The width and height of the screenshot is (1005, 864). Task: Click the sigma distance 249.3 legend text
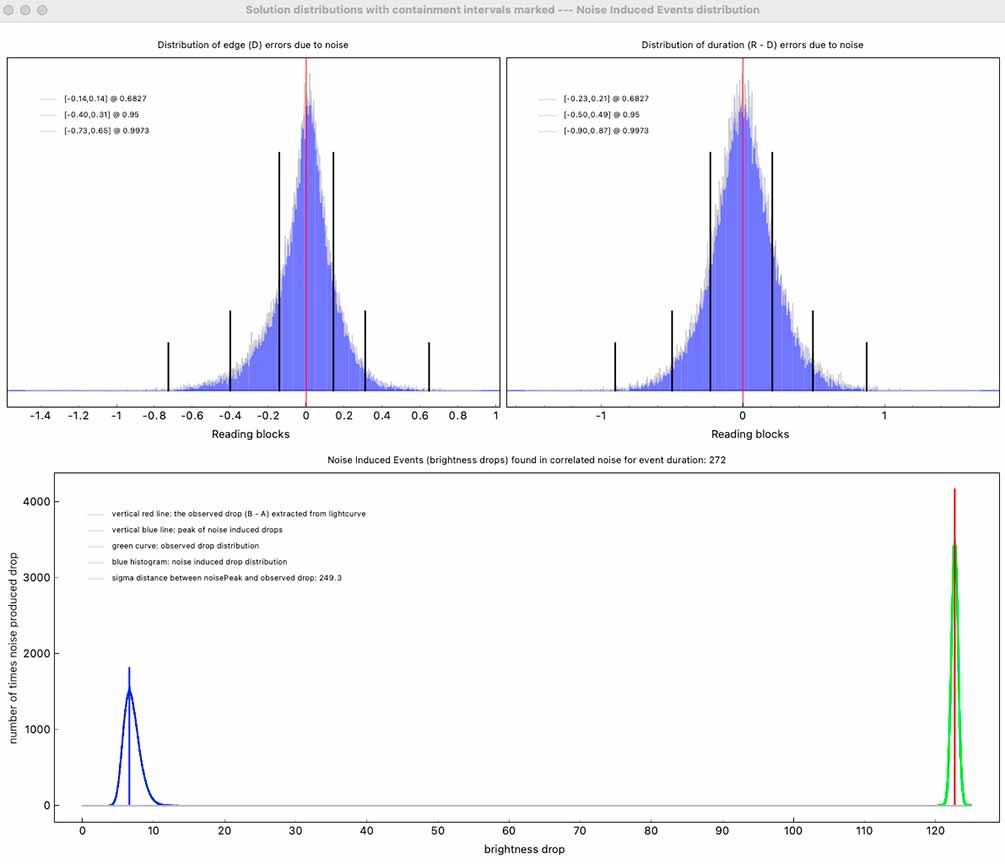[211, 578]
